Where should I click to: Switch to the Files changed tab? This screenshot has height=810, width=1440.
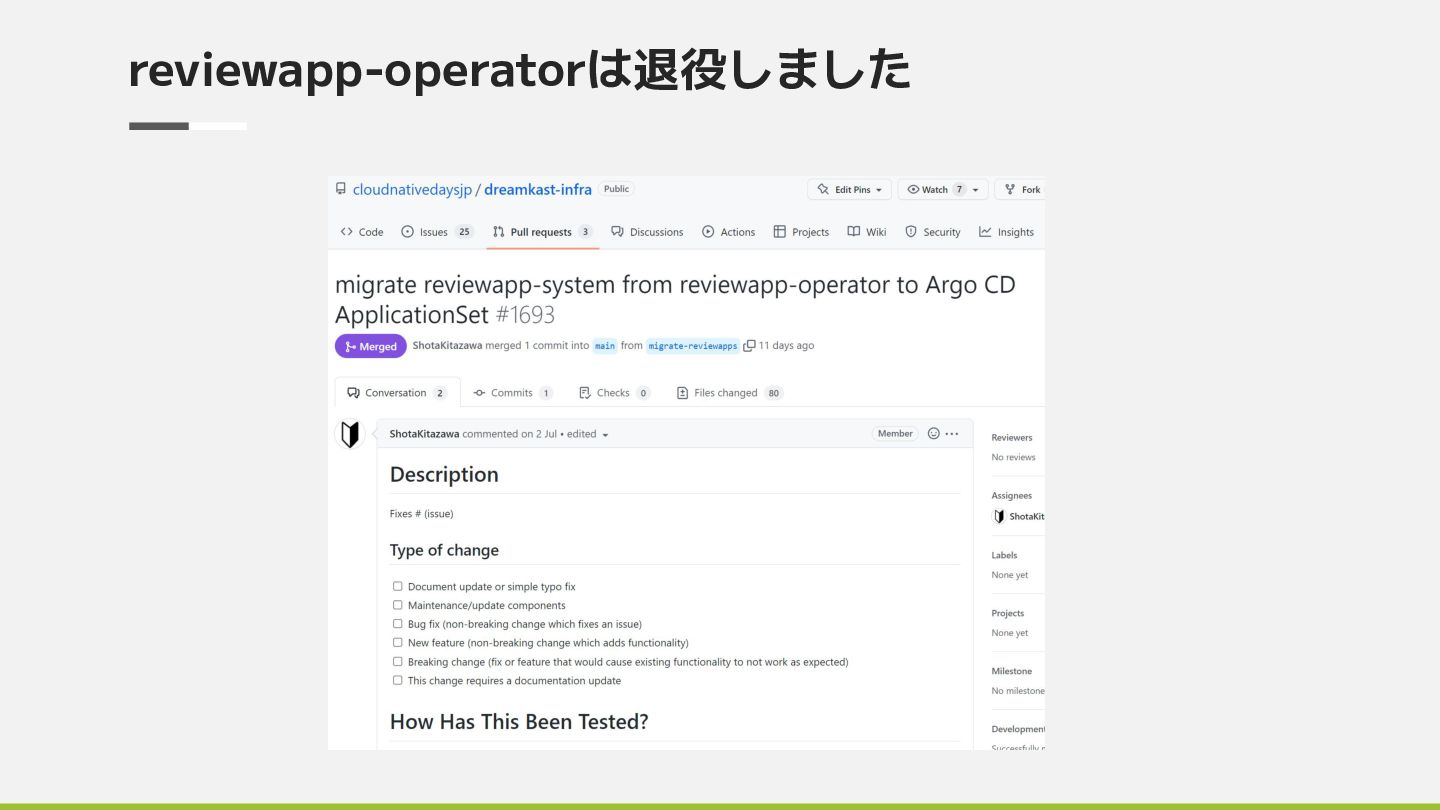pos(729,393)
